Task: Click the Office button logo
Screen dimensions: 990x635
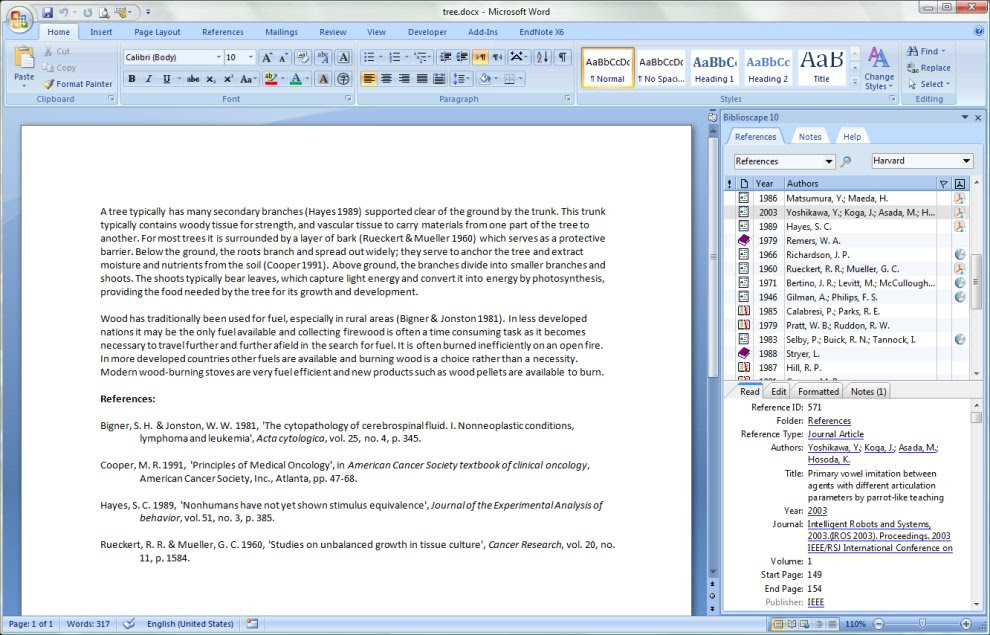Action: pos(19,20)
